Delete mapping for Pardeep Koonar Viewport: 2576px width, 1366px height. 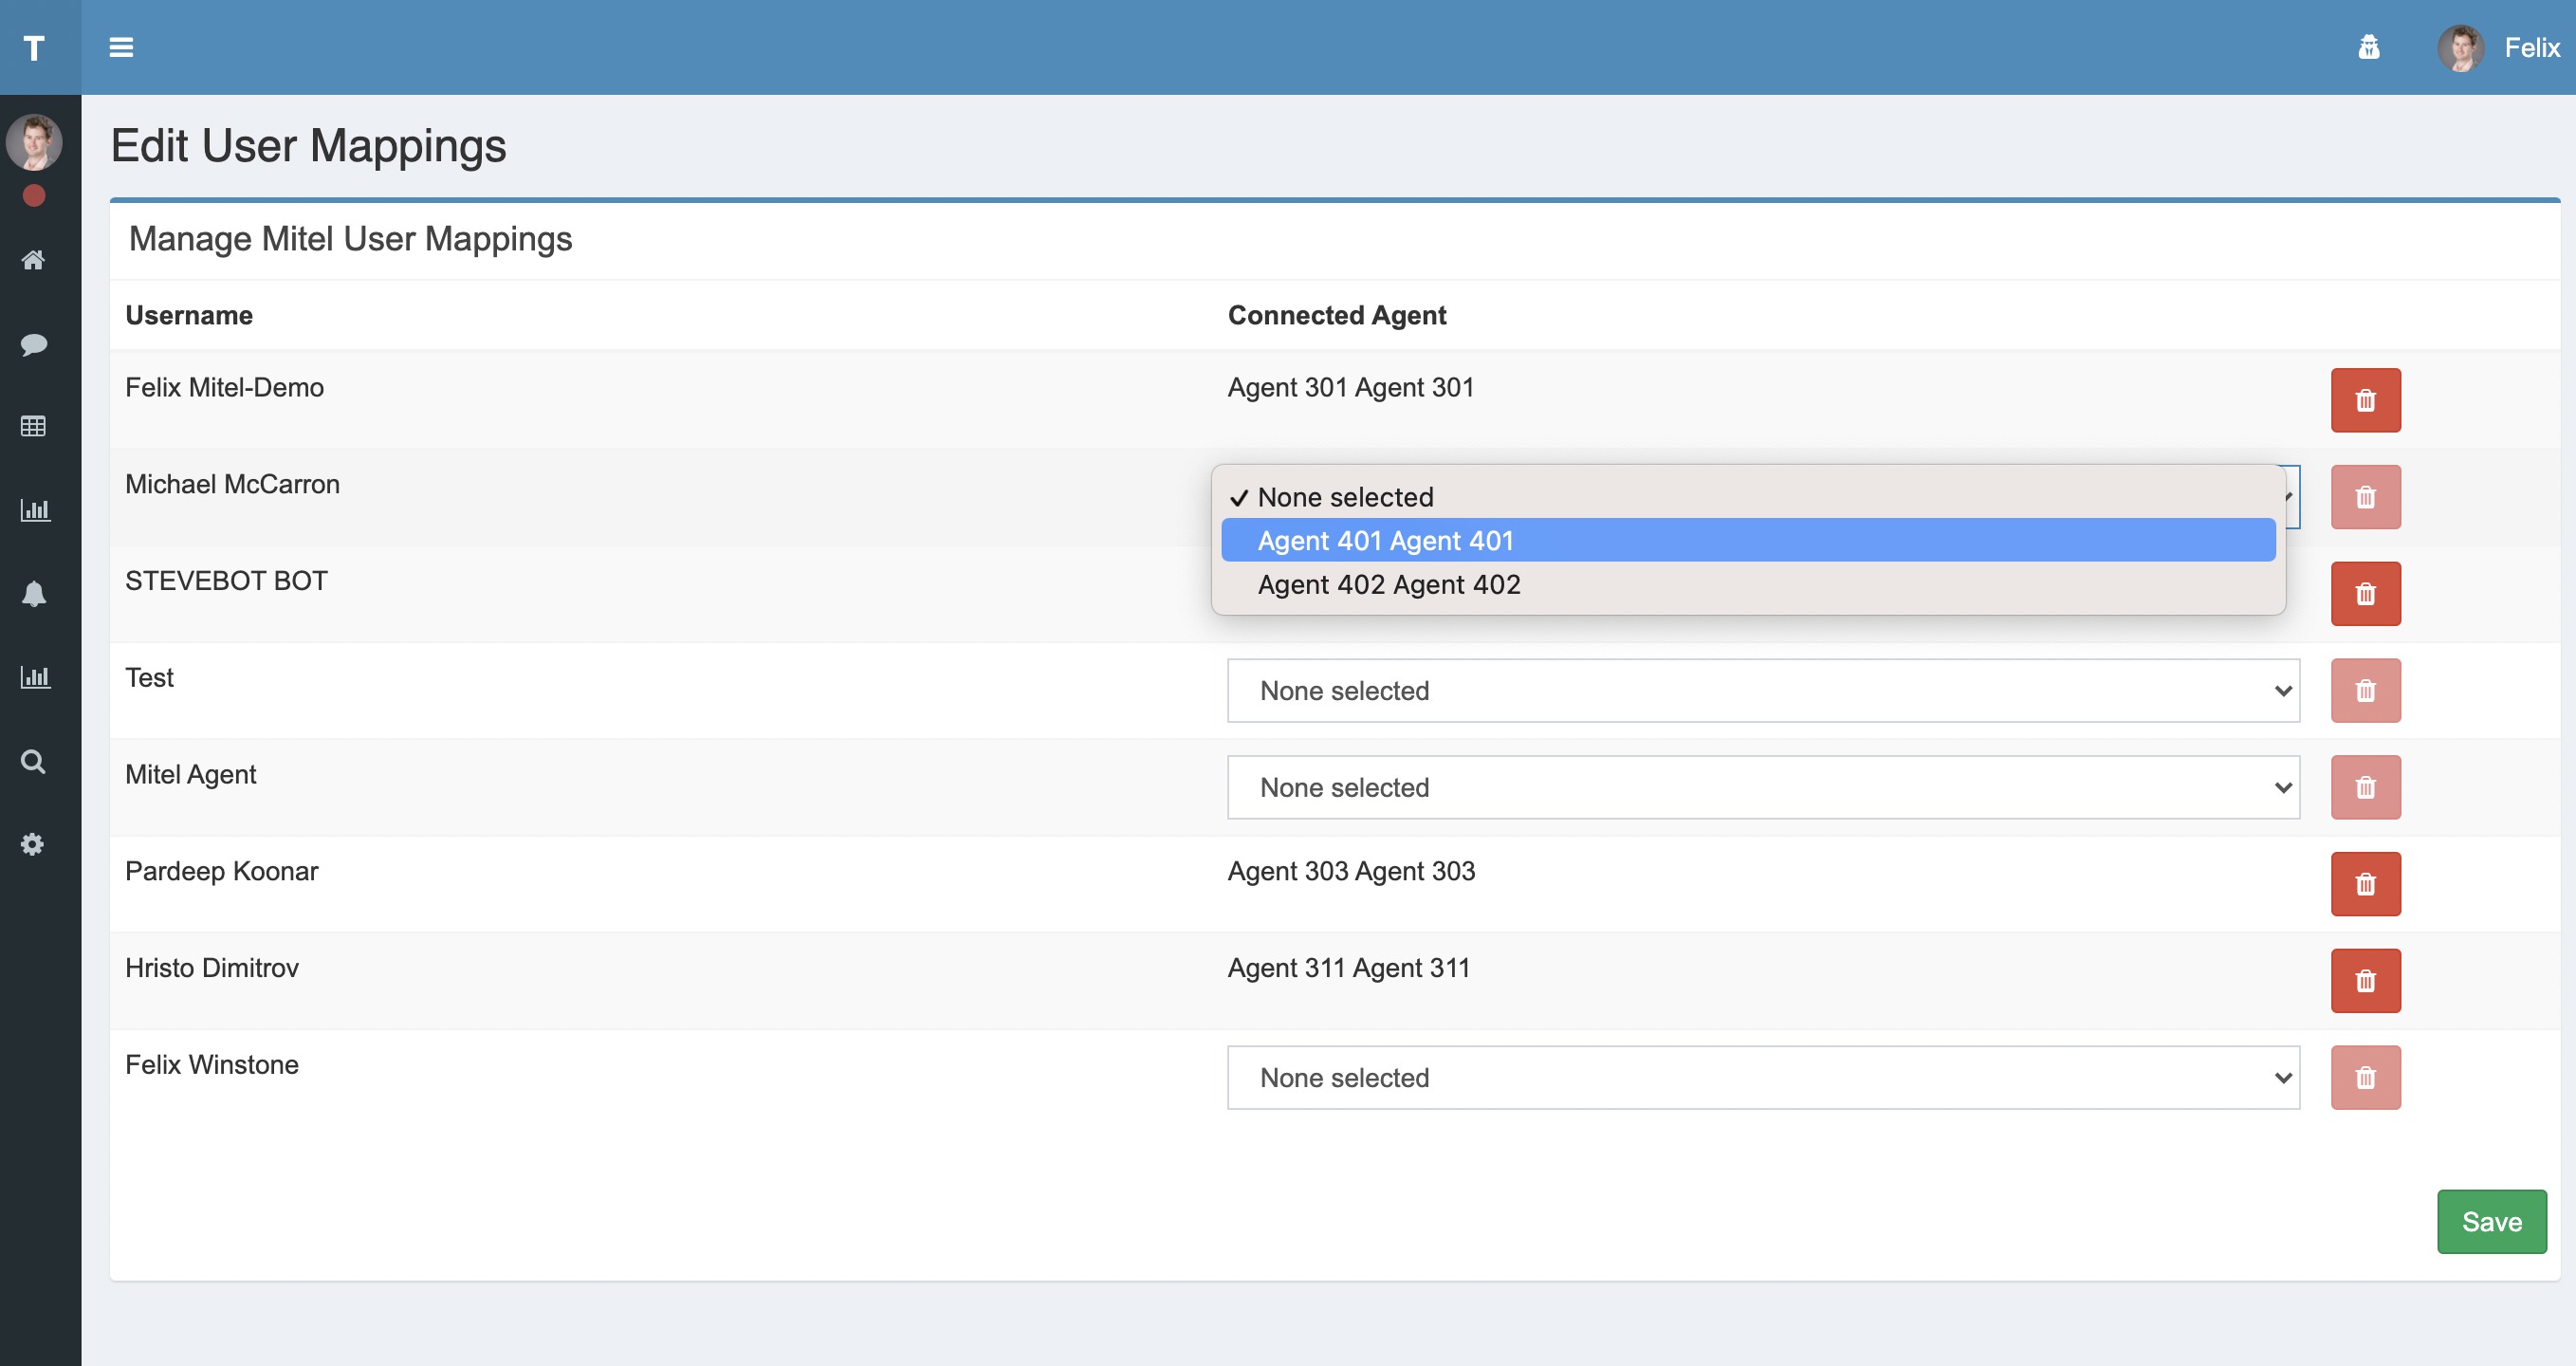tap(2365, 884)
